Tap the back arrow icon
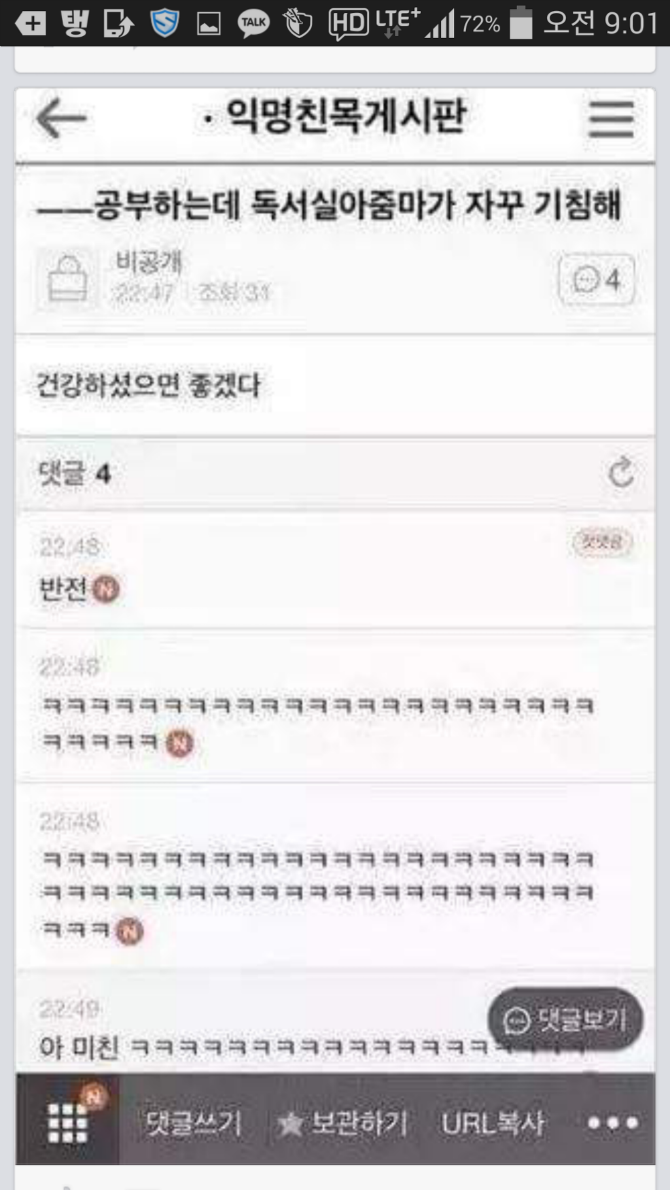Image resolution: width=670 pixels, height=1190 pixels. [x=61, y=119]
